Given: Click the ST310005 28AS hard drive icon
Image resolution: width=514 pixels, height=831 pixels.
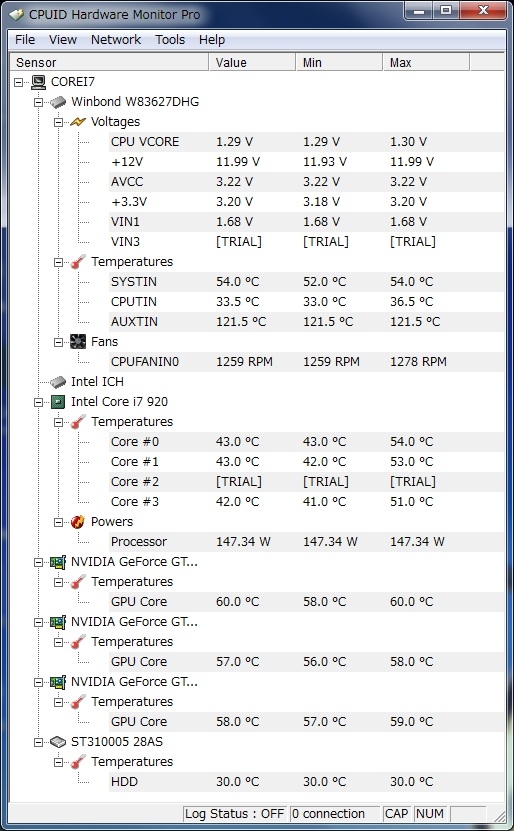Looking at the screenshot, I should [58, 742].
